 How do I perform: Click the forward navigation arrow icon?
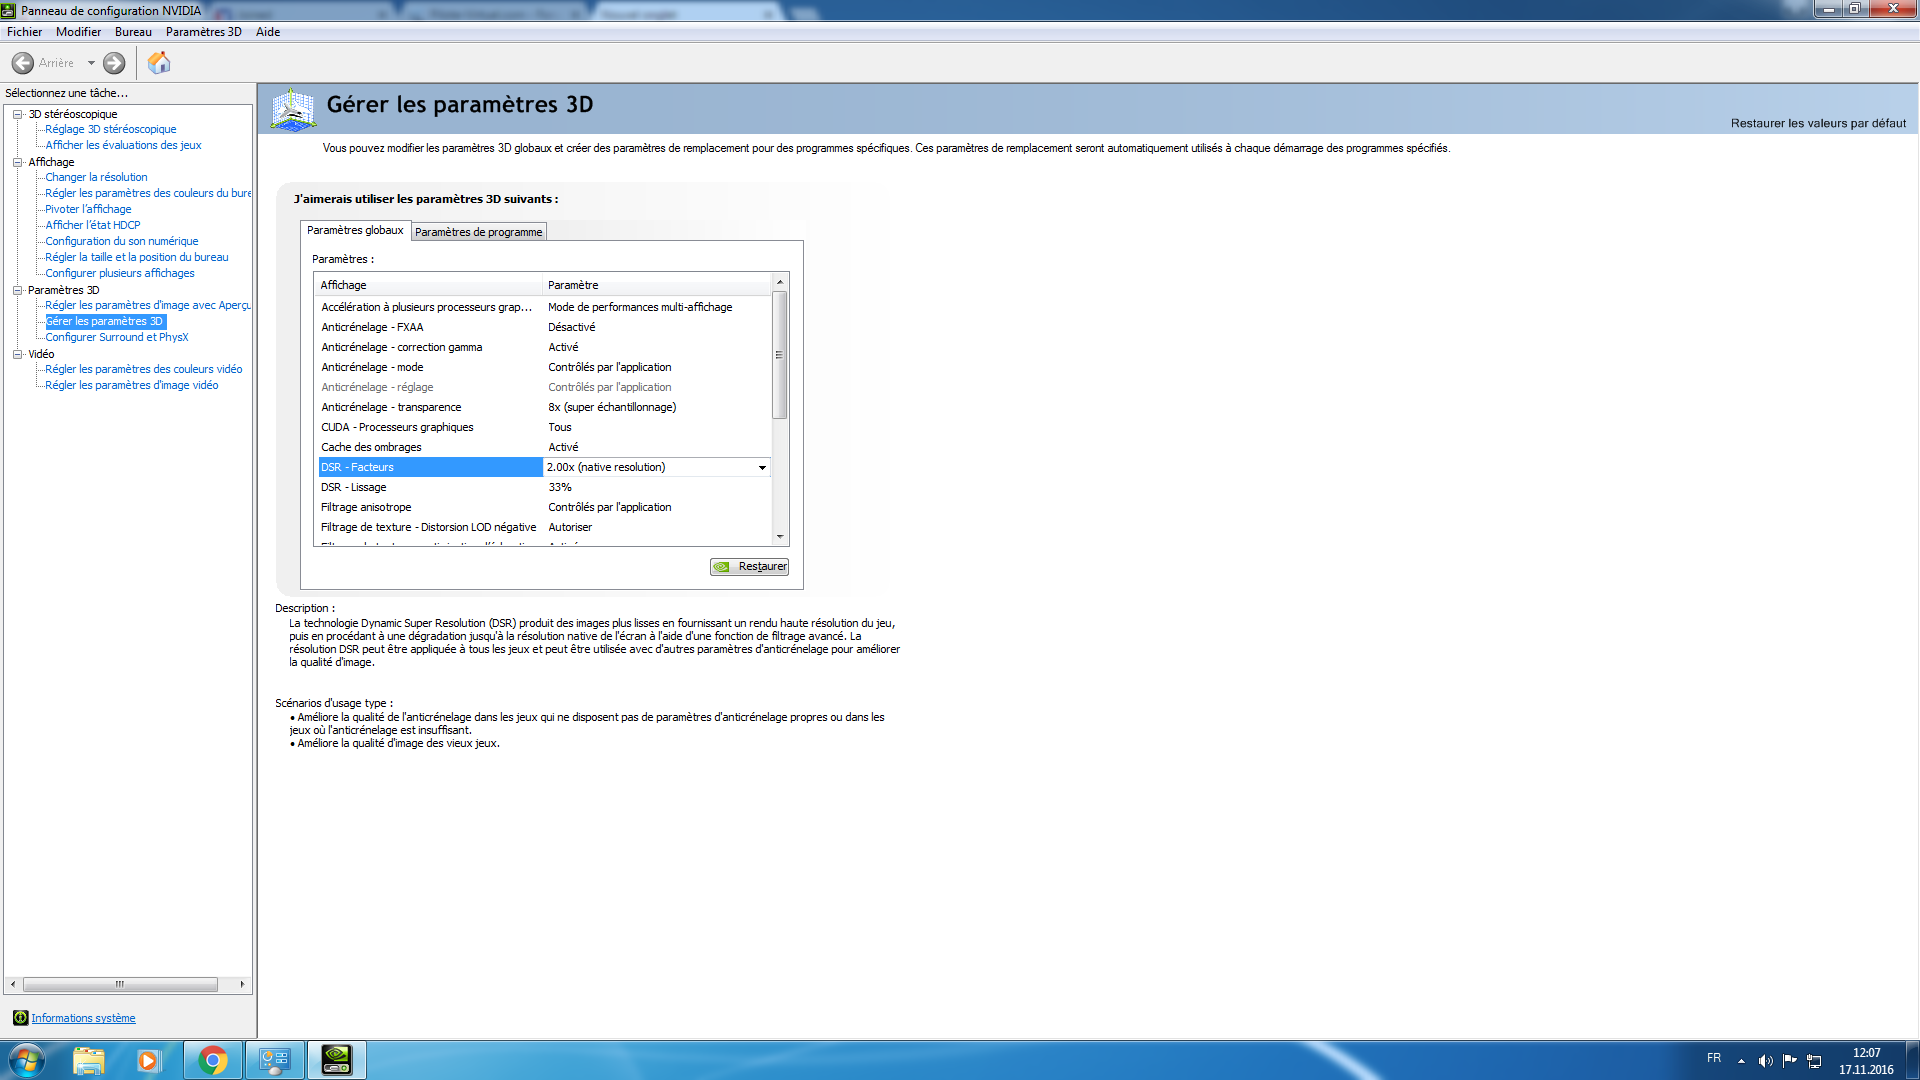tap(115, 63)
